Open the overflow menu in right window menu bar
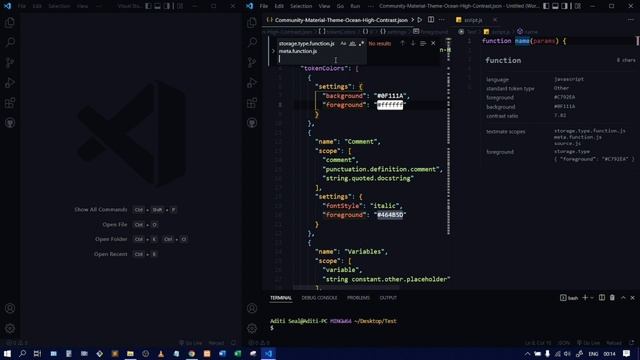 click(371, 6)
